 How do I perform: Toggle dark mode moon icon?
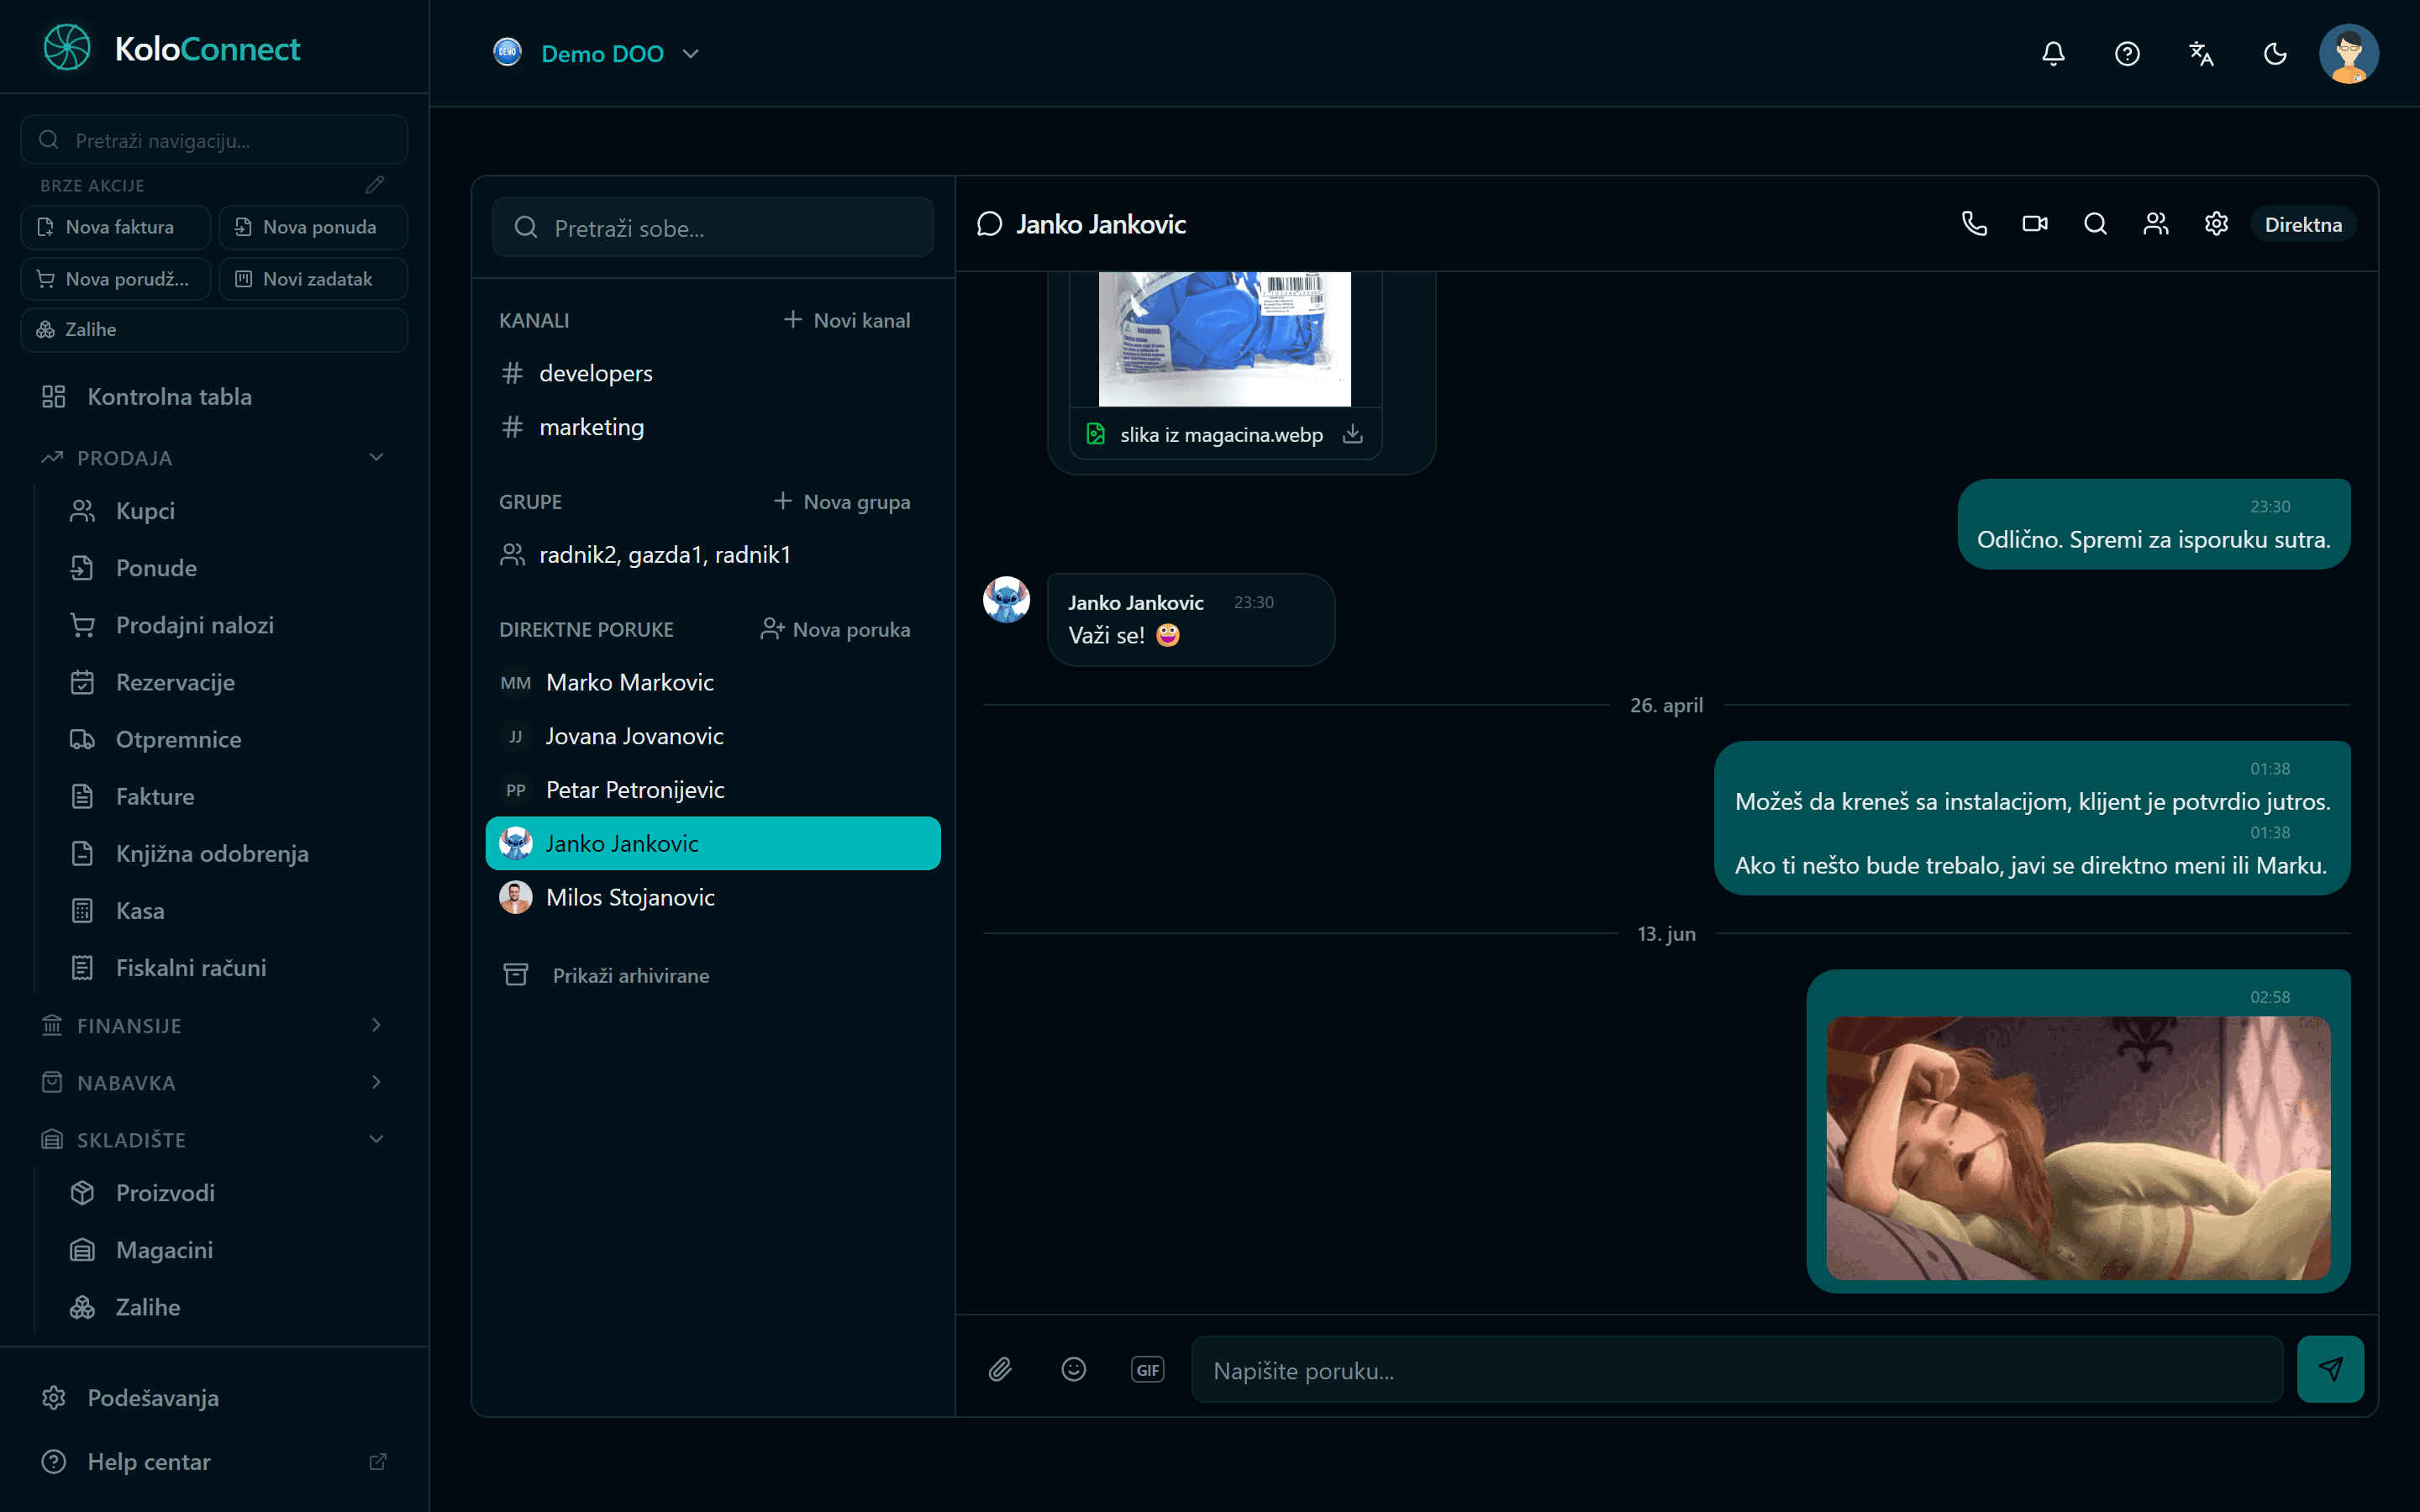point(2275,53)
